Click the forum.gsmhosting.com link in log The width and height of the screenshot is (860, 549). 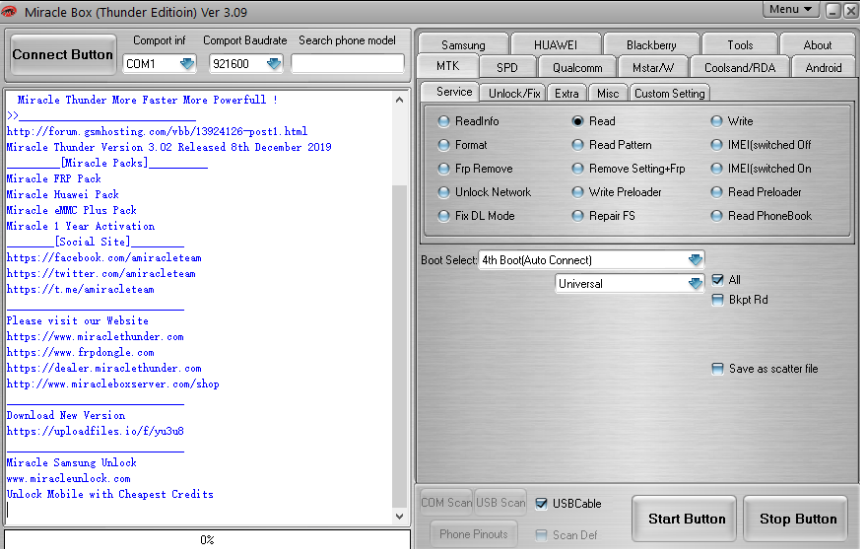click(157, 131)
